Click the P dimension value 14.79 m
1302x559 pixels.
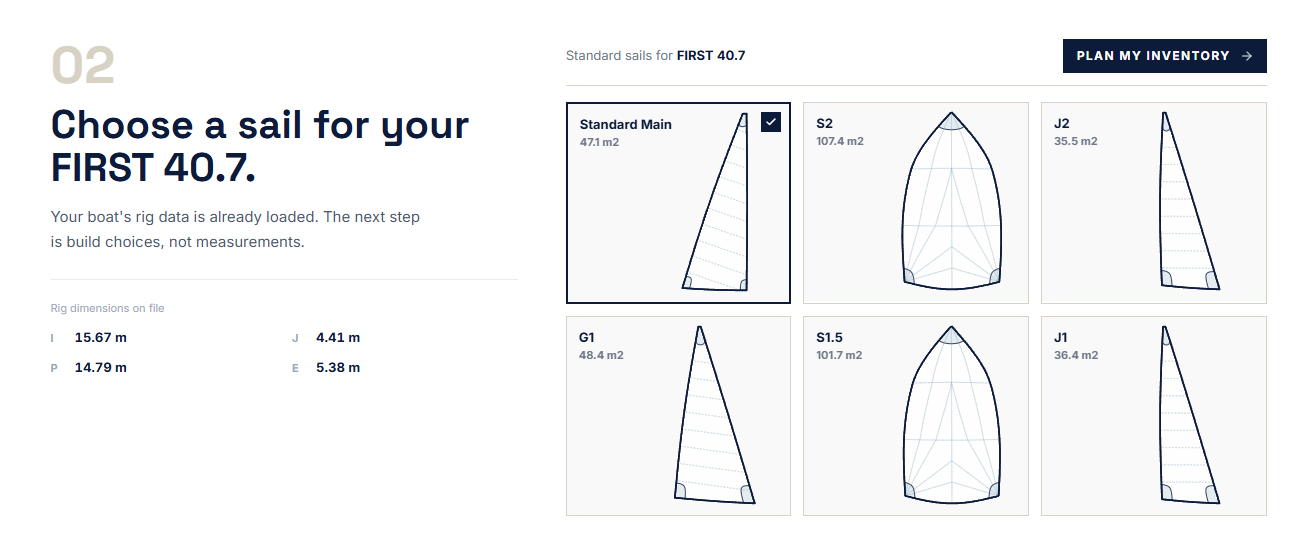[x=101, y=367]
